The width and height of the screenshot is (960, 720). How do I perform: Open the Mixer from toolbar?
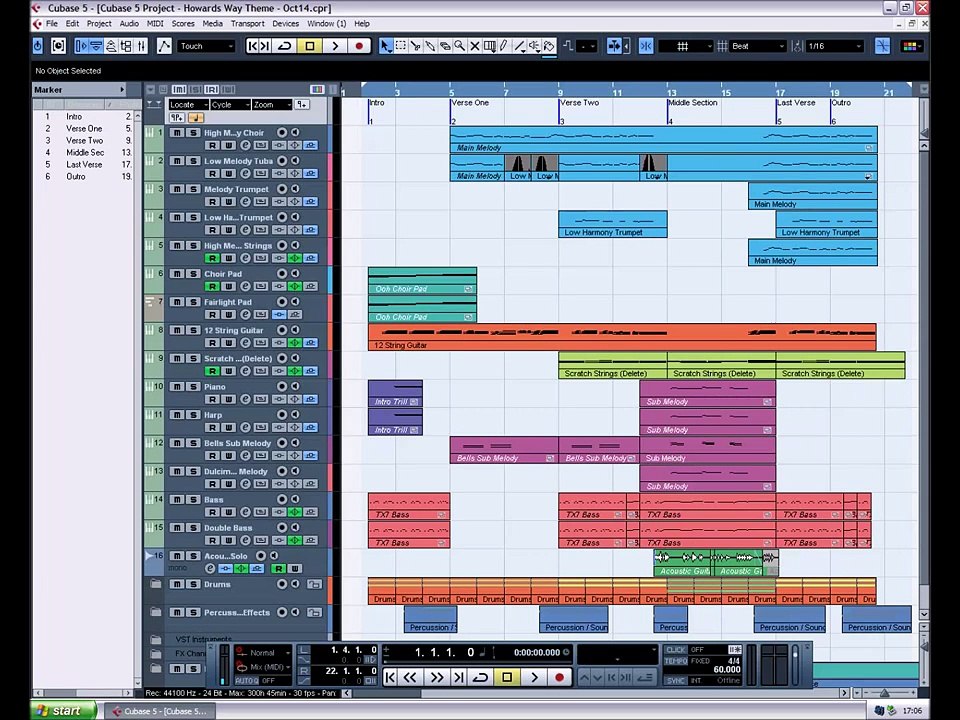(141, 46)
